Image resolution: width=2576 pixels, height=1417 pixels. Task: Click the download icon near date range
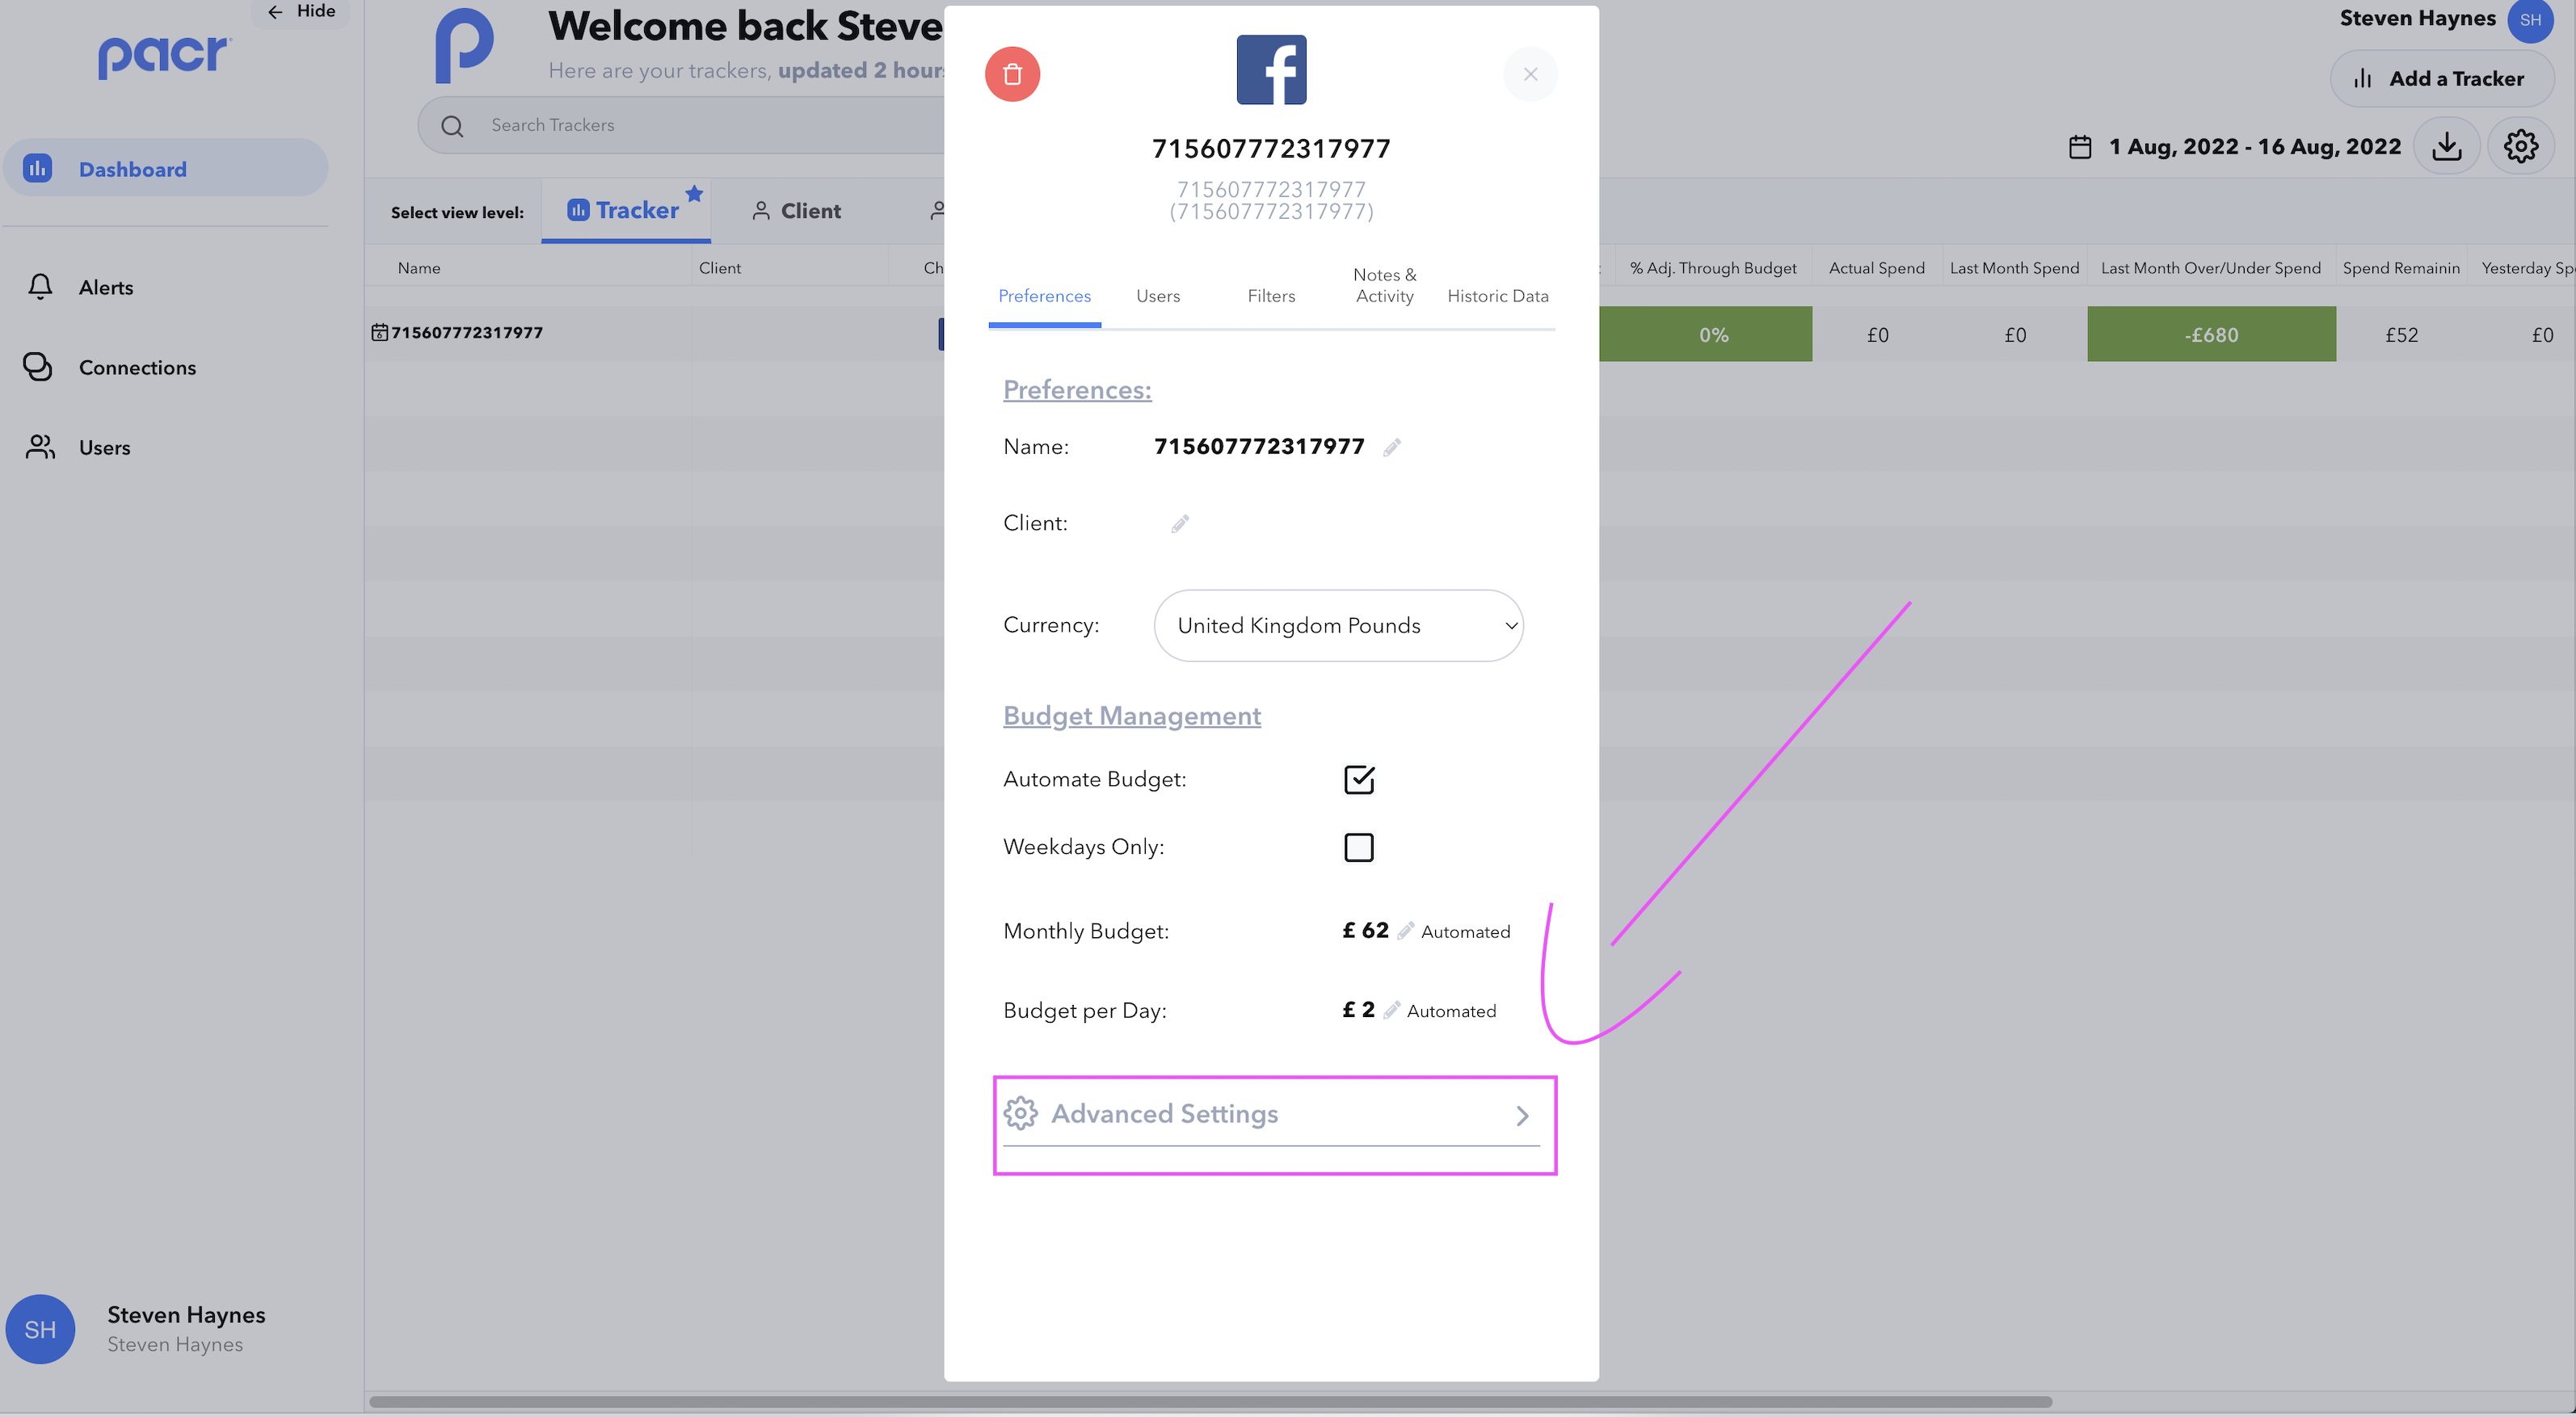point(2446,146)
